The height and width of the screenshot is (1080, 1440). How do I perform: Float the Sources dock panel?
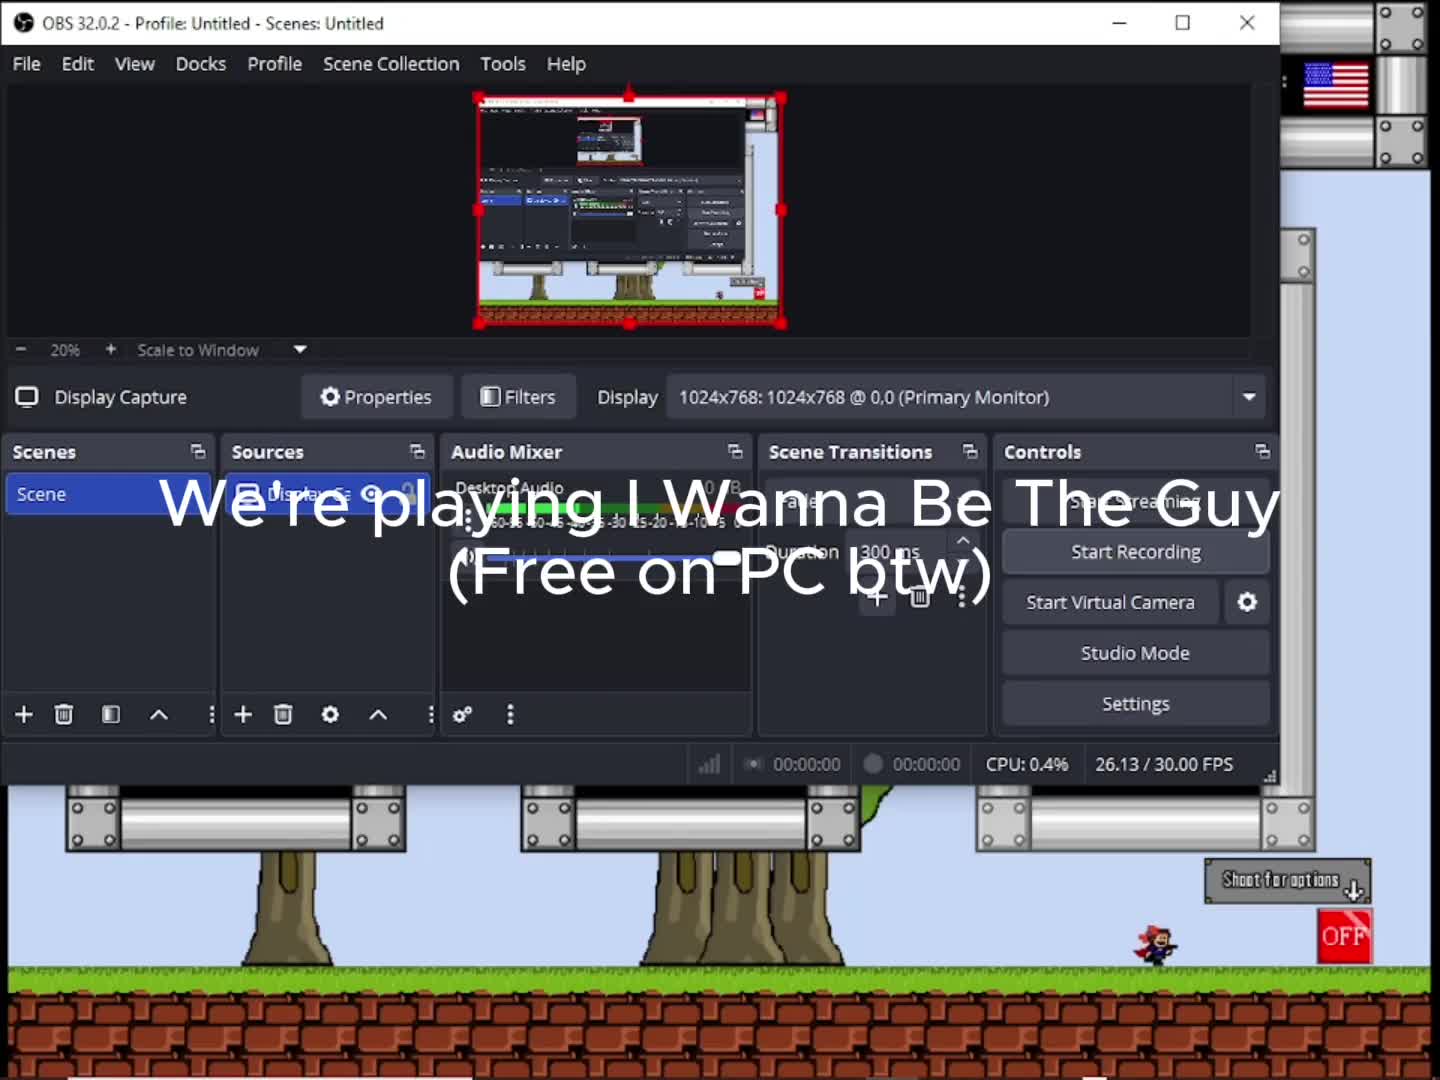(417, 452)
